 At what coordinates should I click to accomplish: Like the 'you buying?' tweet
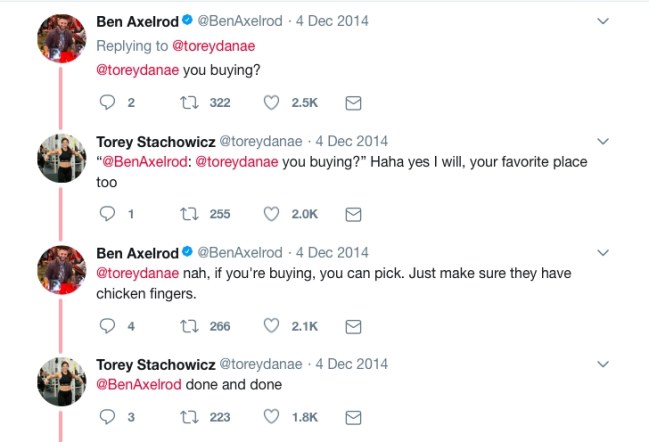point(271,102)
